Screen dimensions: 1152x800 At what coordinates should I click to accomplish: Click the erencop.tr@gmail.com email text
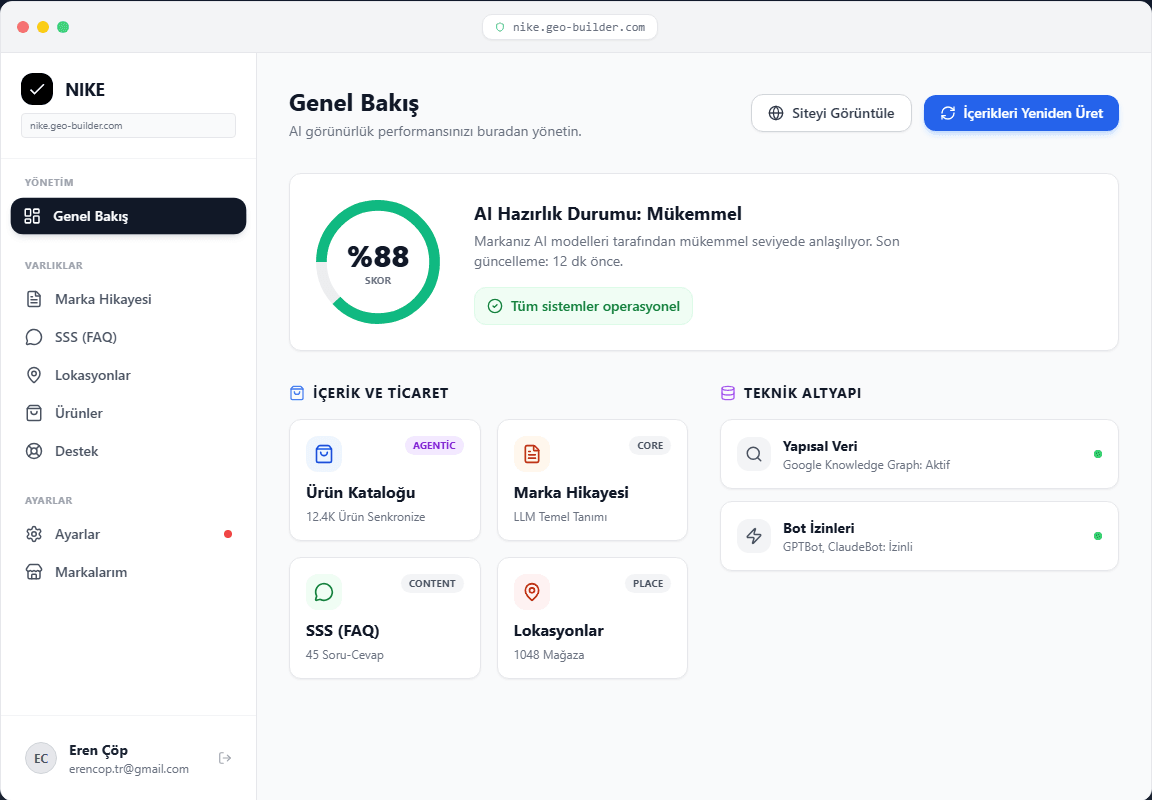pos(129,769)
